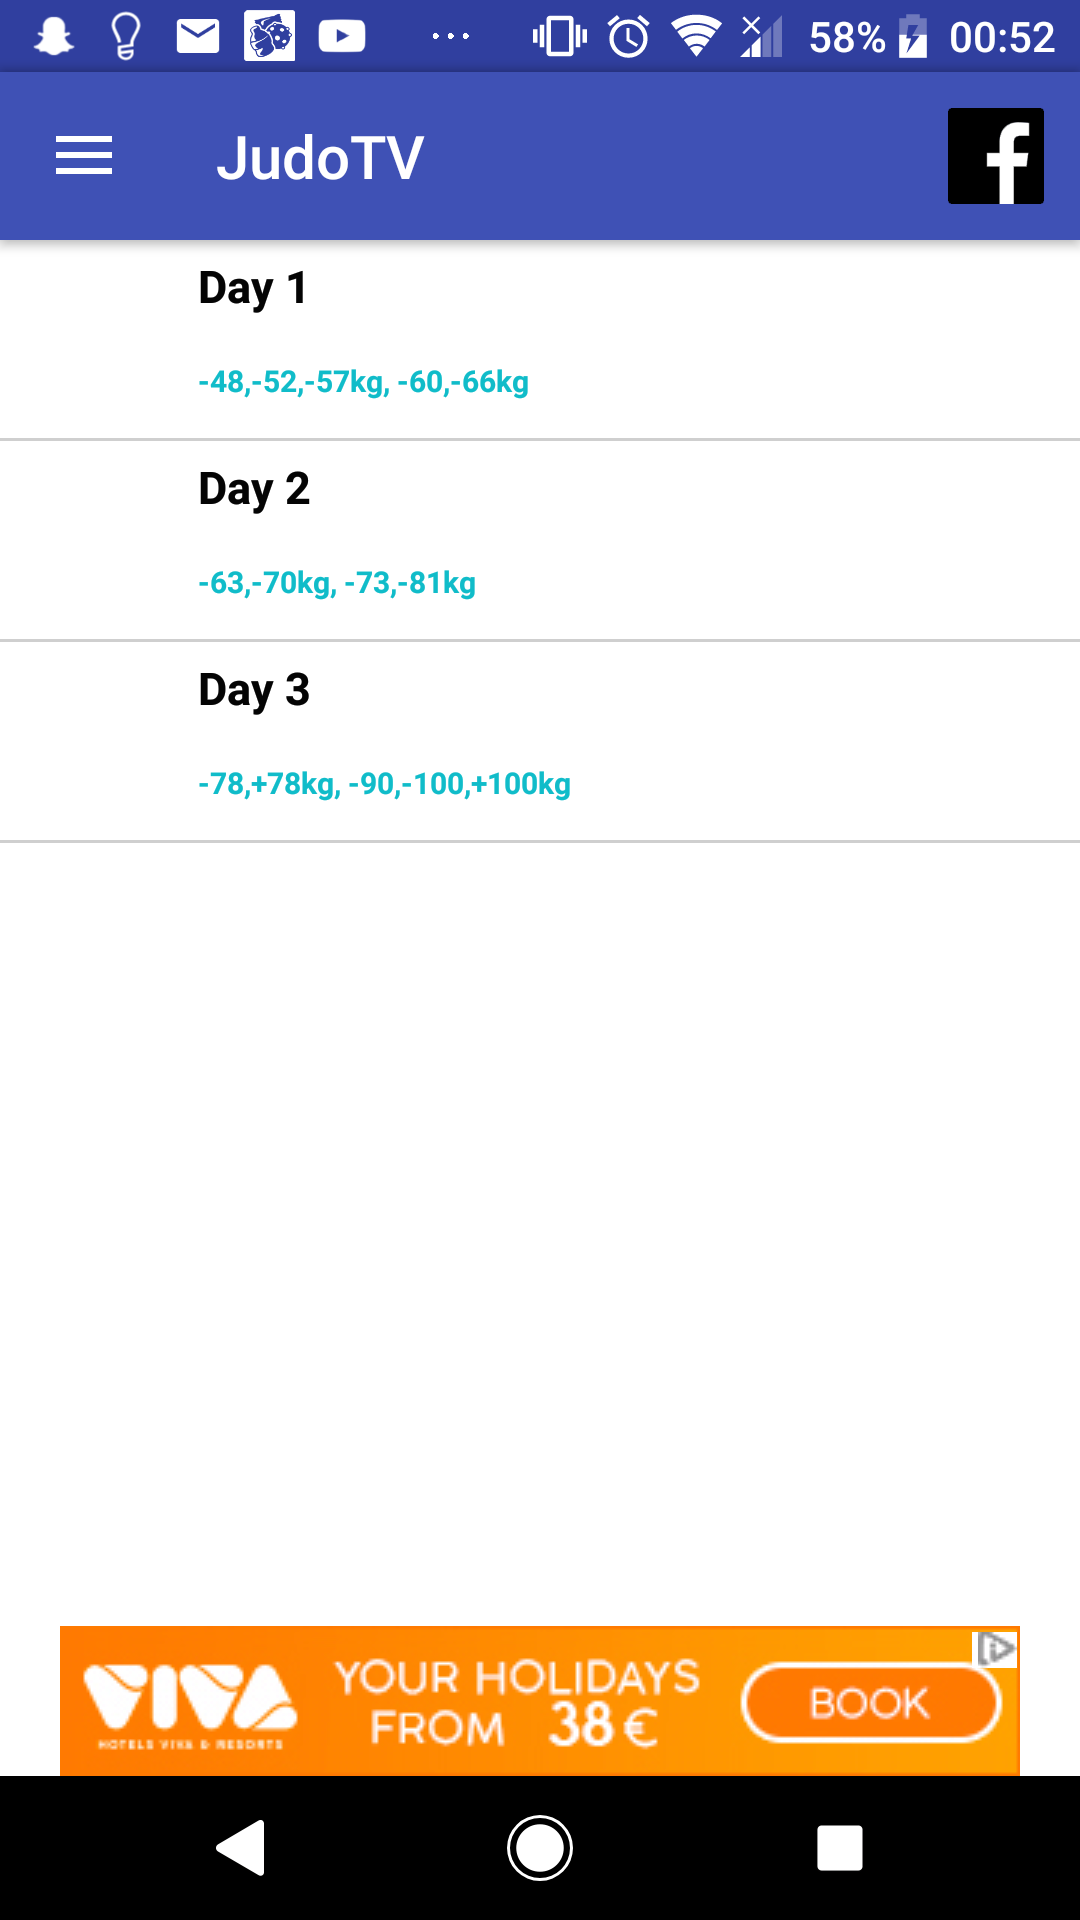
Task: Tap the -48,-52,-57kg, -60,-66kg categories link
Action: click(363, 382)
